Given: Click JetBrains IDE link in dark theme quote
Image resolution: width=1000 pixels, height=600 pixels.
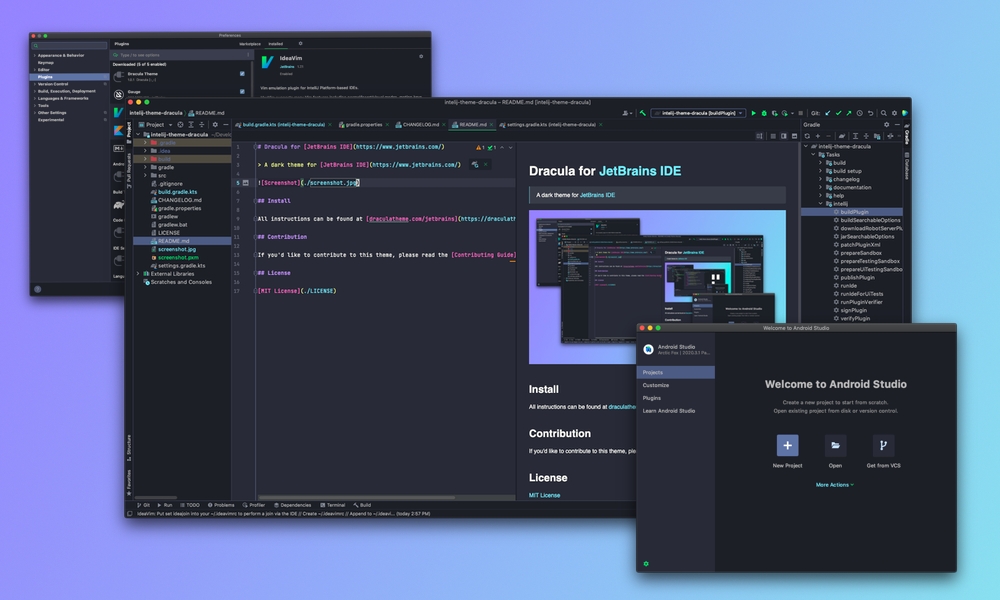Looking at the screenshot, I should [597, 195].
